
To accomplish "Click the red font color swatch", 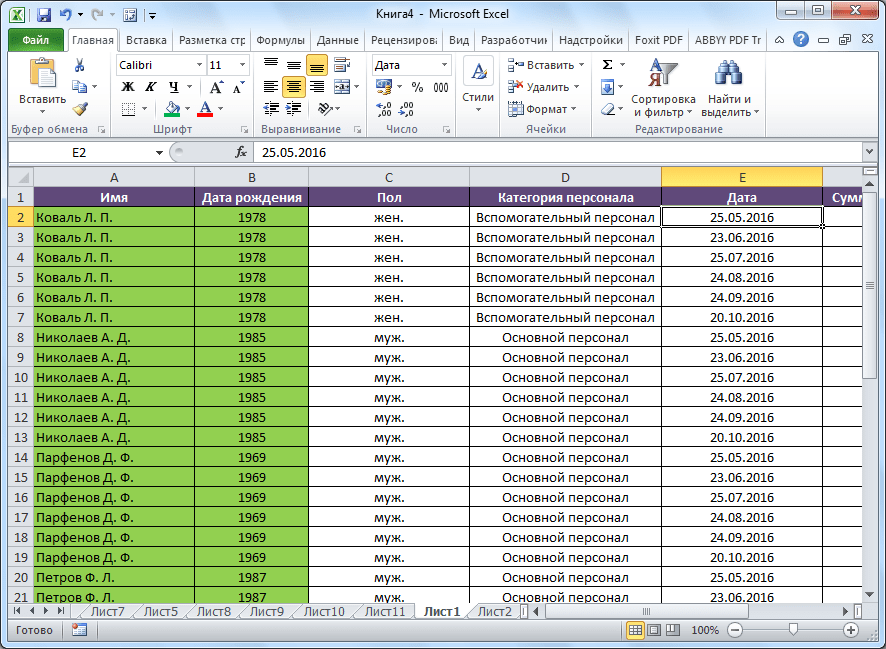I will [x=206, y=109].
